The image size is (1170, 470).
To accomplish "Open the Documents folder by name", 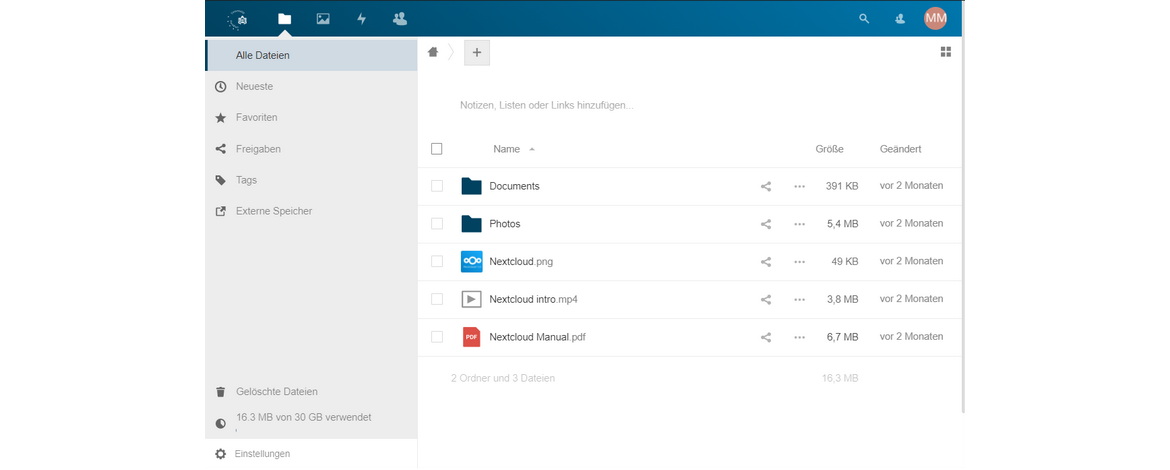I will [x=514, y=186].
